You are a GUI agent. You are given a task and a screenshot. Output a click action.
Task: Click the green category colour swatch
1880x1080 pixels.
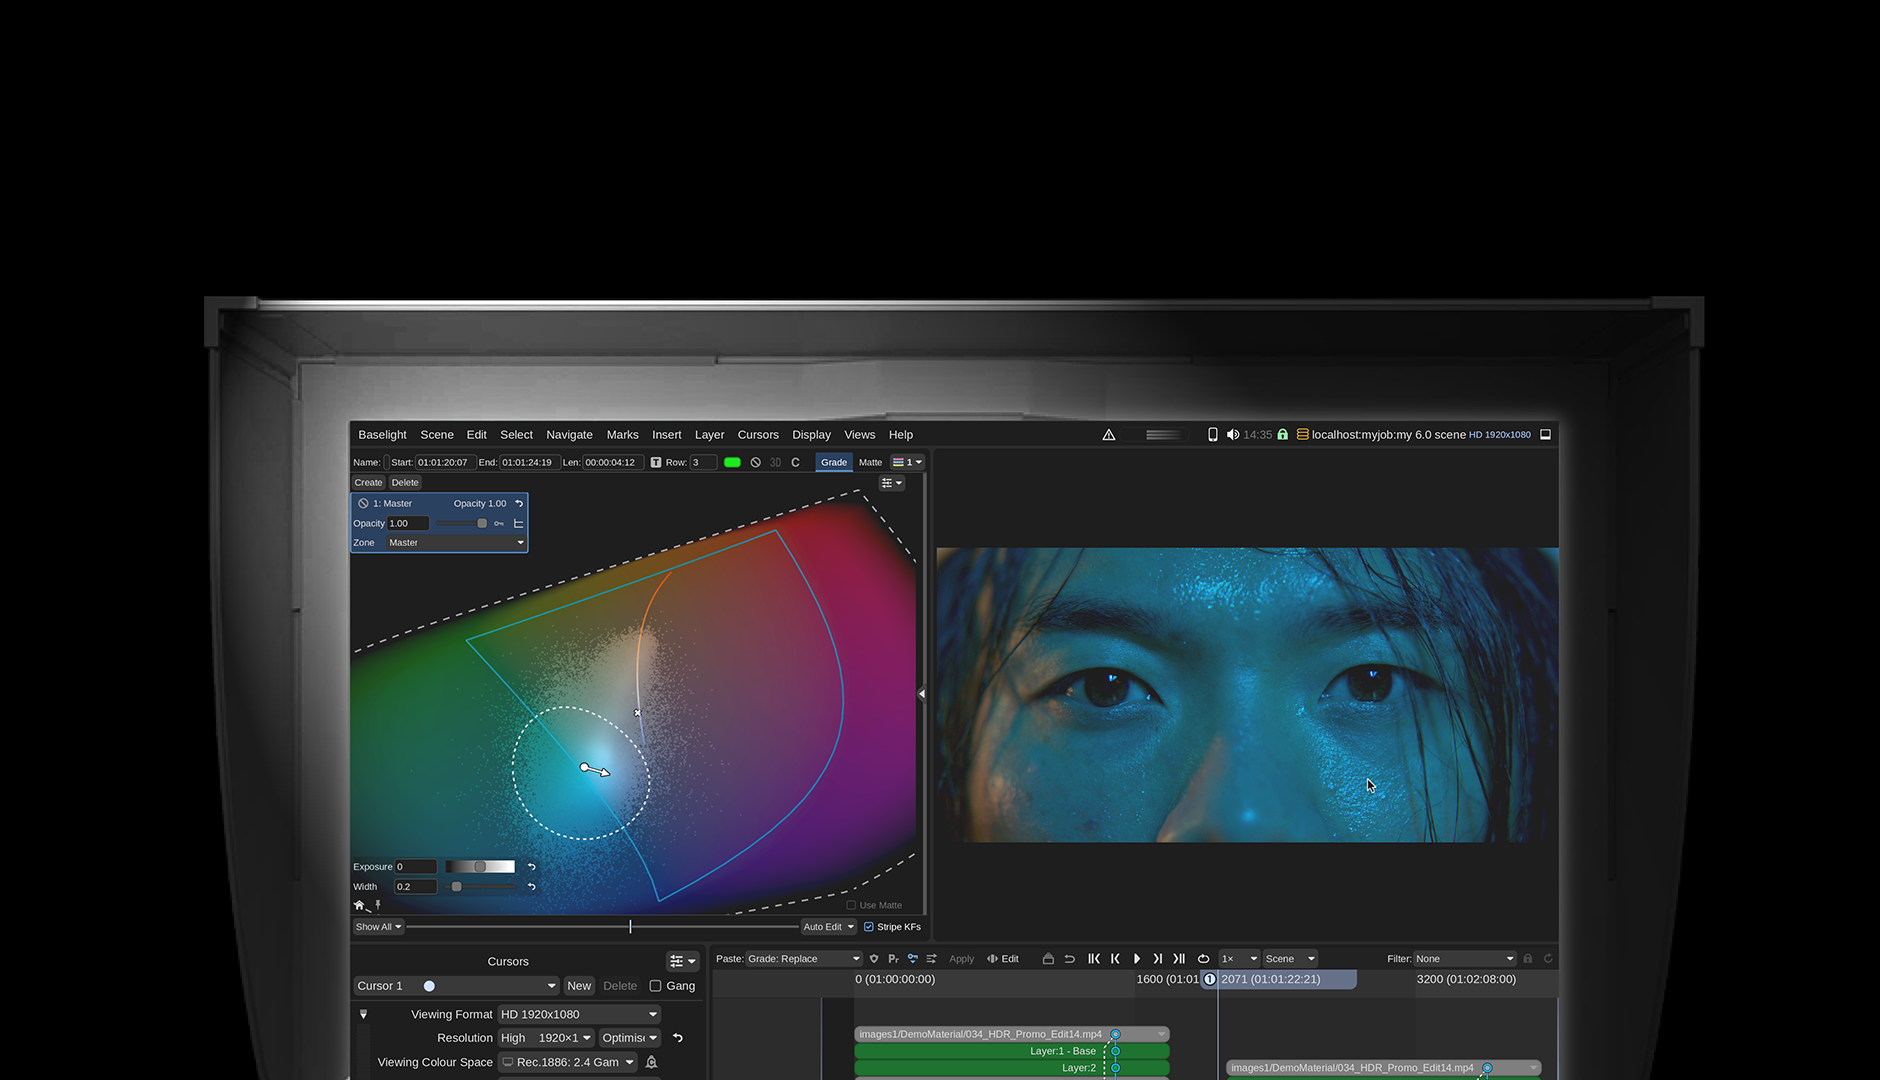[x=732, y=462]
